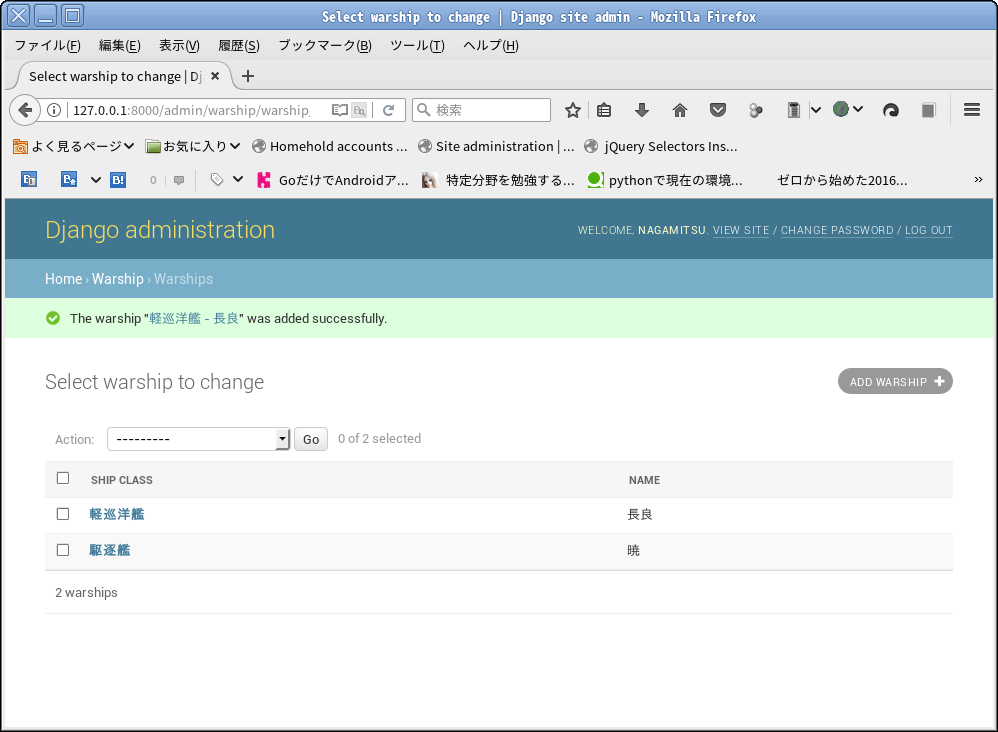Open the 駆逐艦 ship class link
This screenshot has width=998, height=732.
[x=109, y=551]
